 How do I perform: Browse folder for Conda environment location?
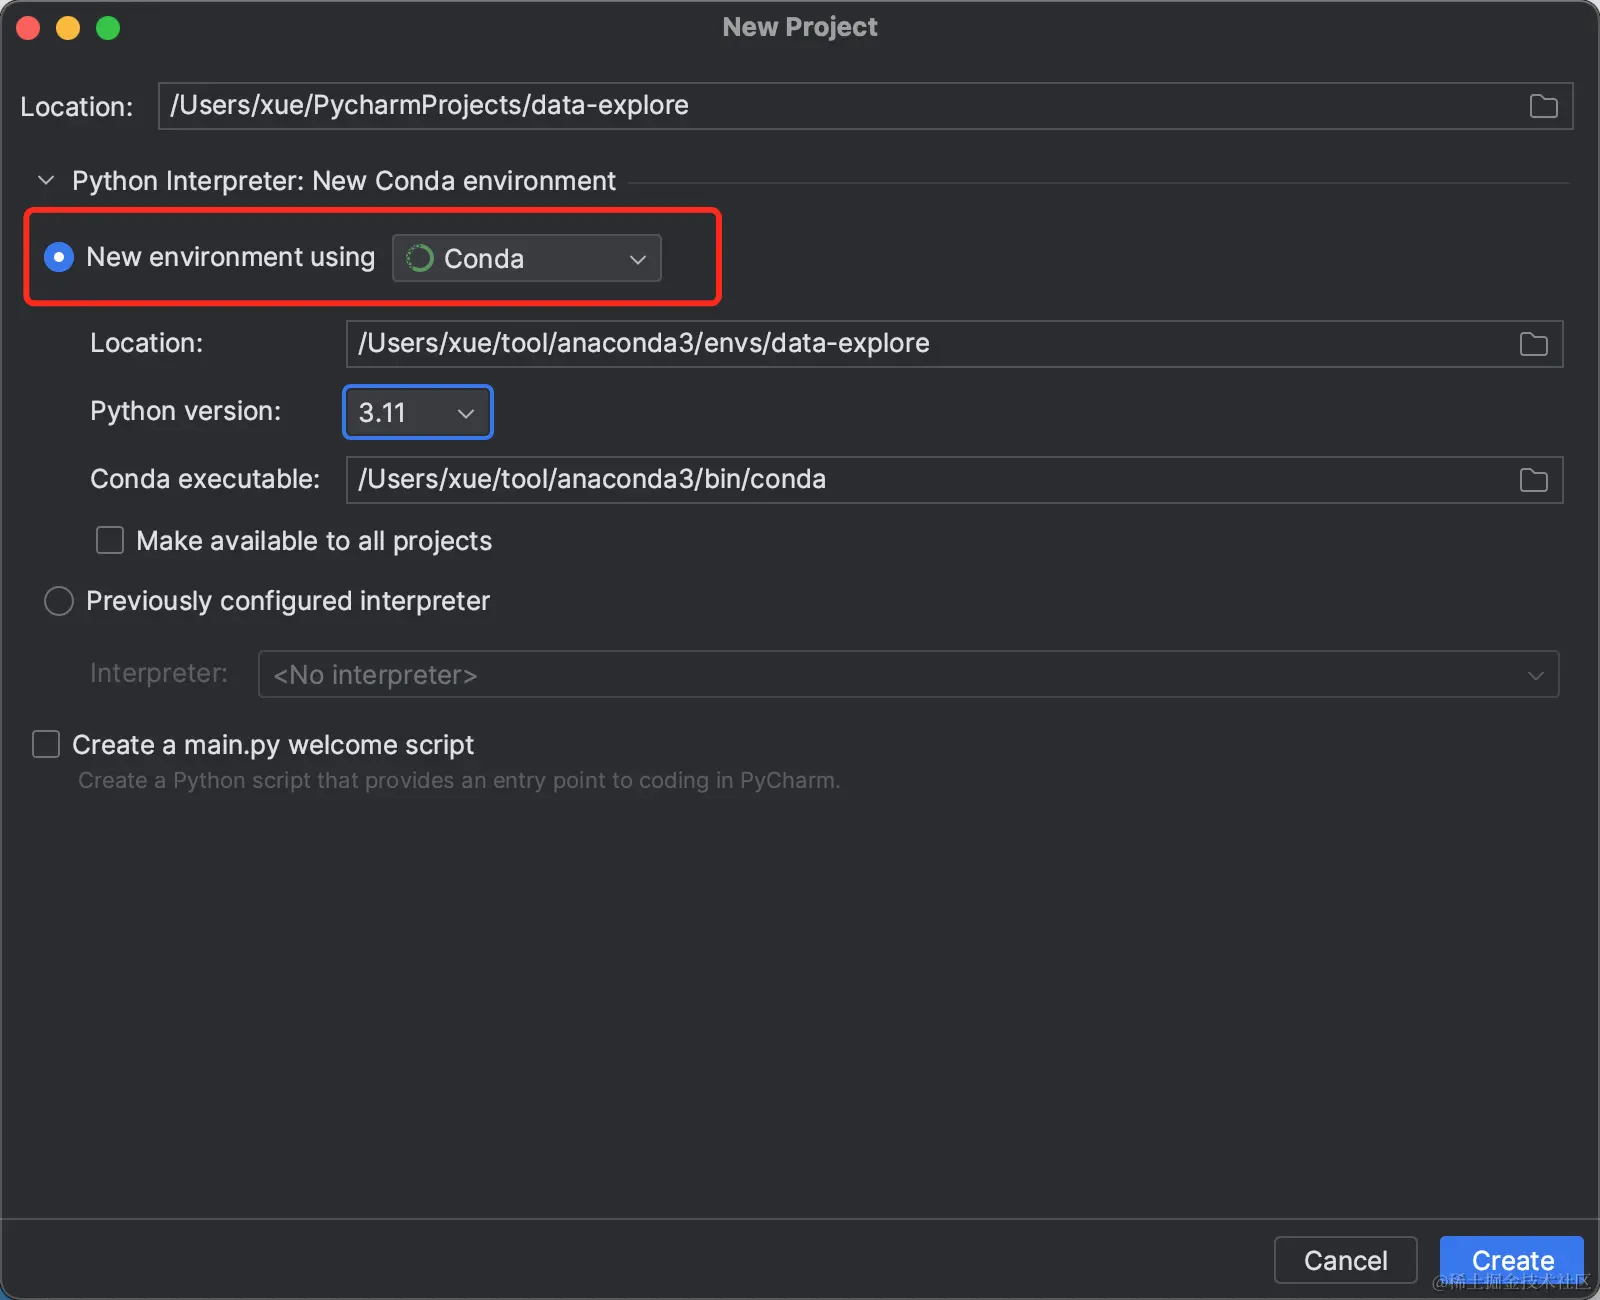(x=1533, y=344)
